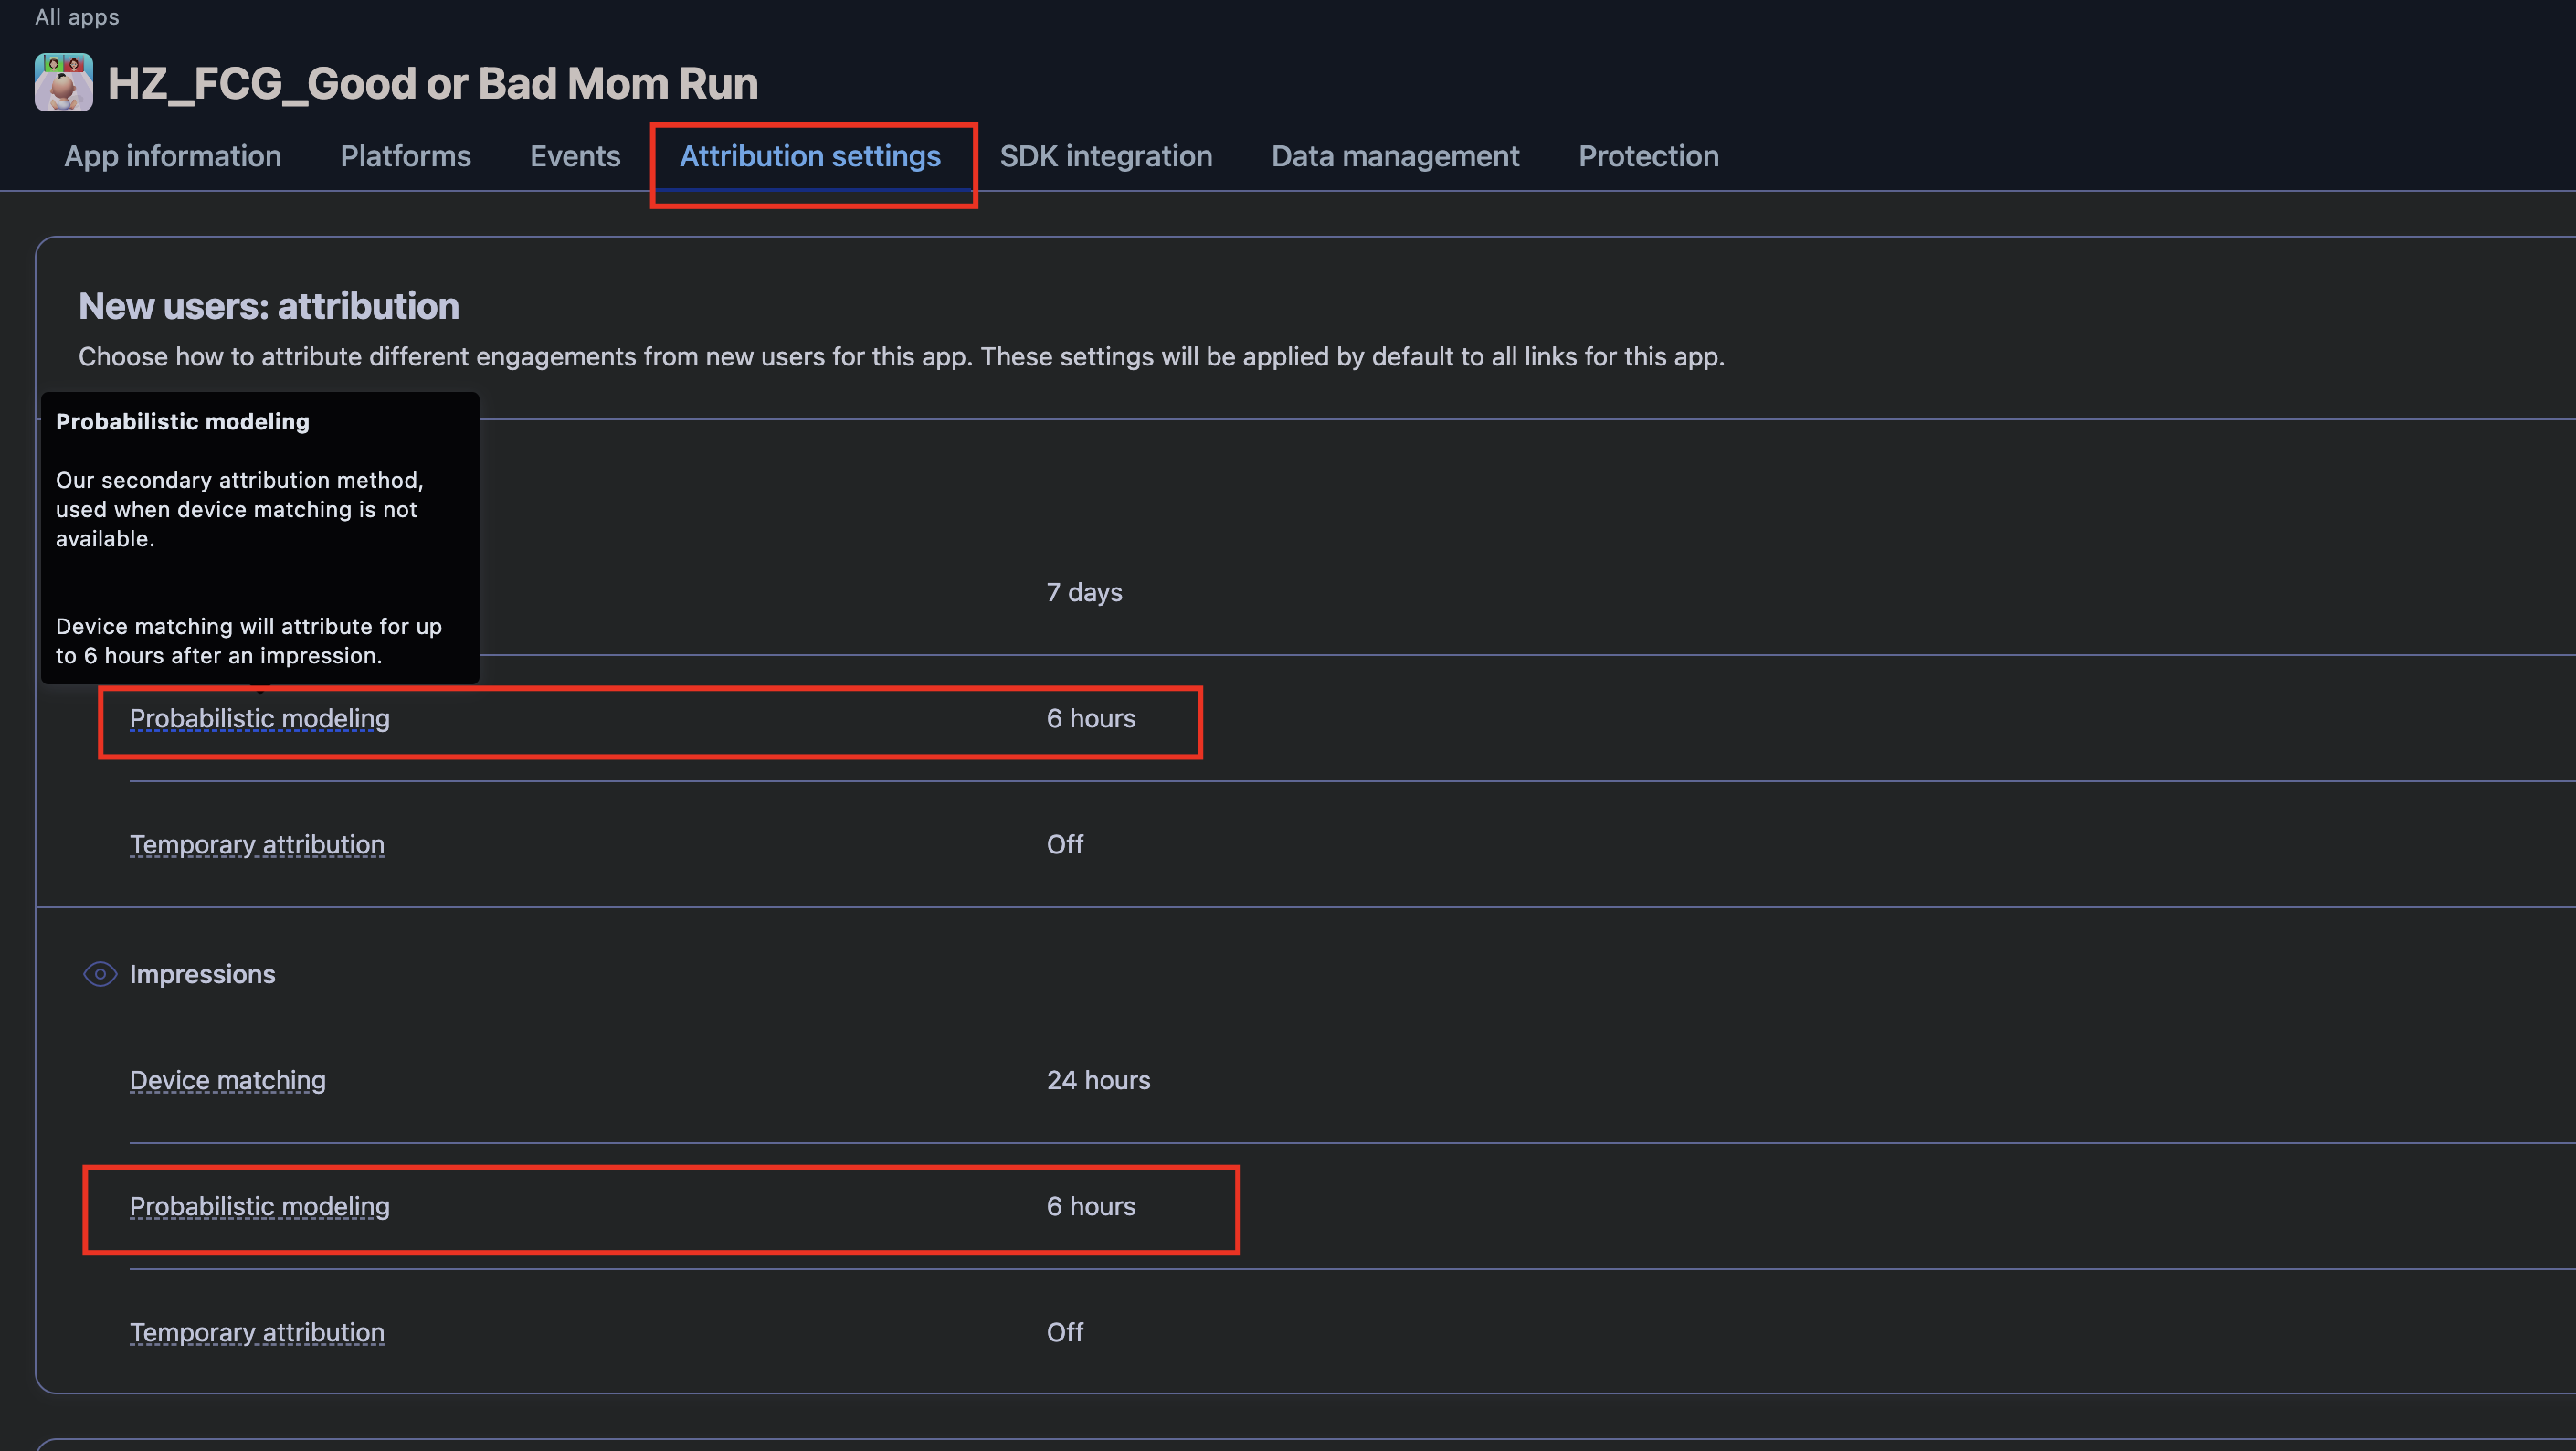The image size is (2576, 1451).
Task: Click the app icon beside the title
Action: [63, 82]
